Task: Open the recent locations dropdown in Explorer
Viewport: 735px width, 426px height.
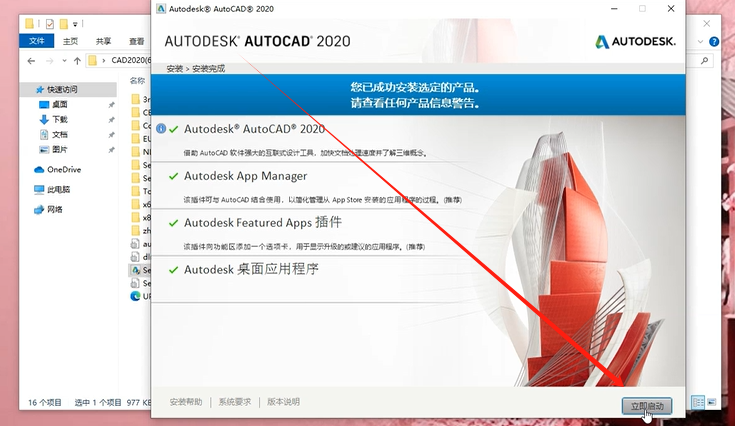Action: click(64, 60)
